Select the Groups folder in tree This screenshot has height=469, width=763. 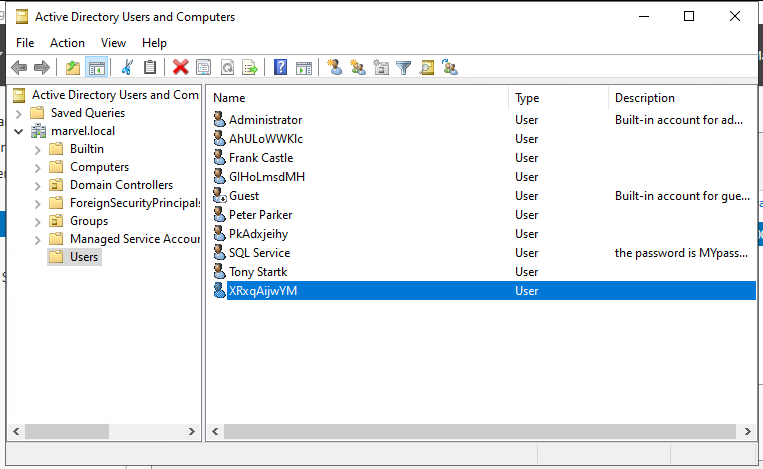click(x=88, y=221)
